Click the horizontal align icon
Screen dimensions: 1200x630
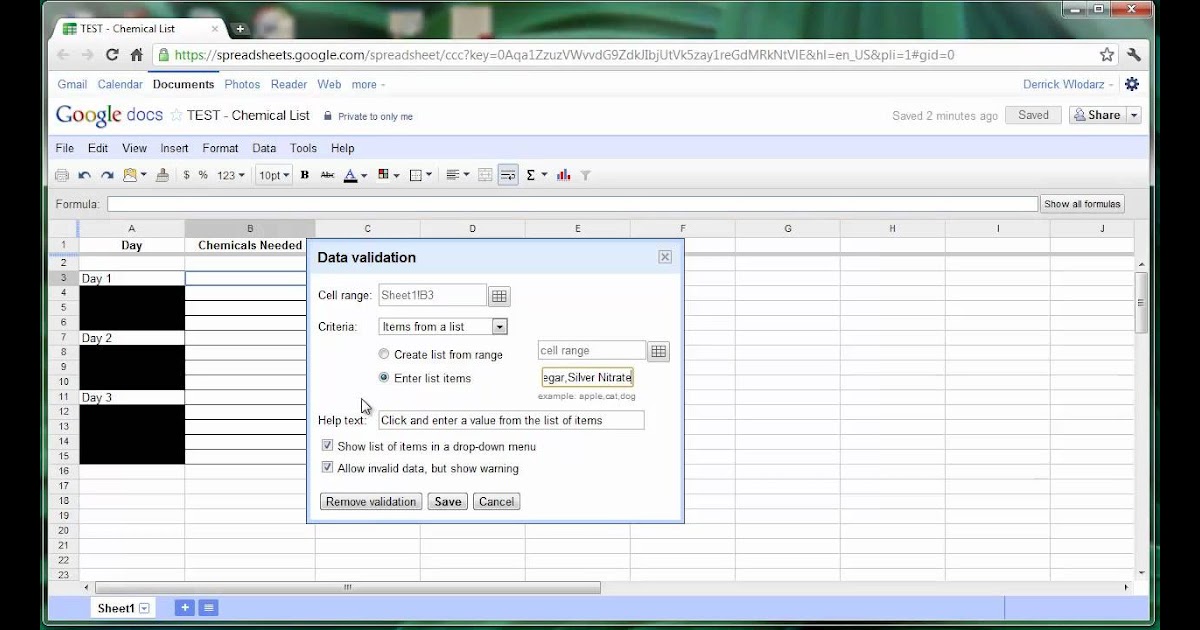pyautogui.click(x=453, y=175)
